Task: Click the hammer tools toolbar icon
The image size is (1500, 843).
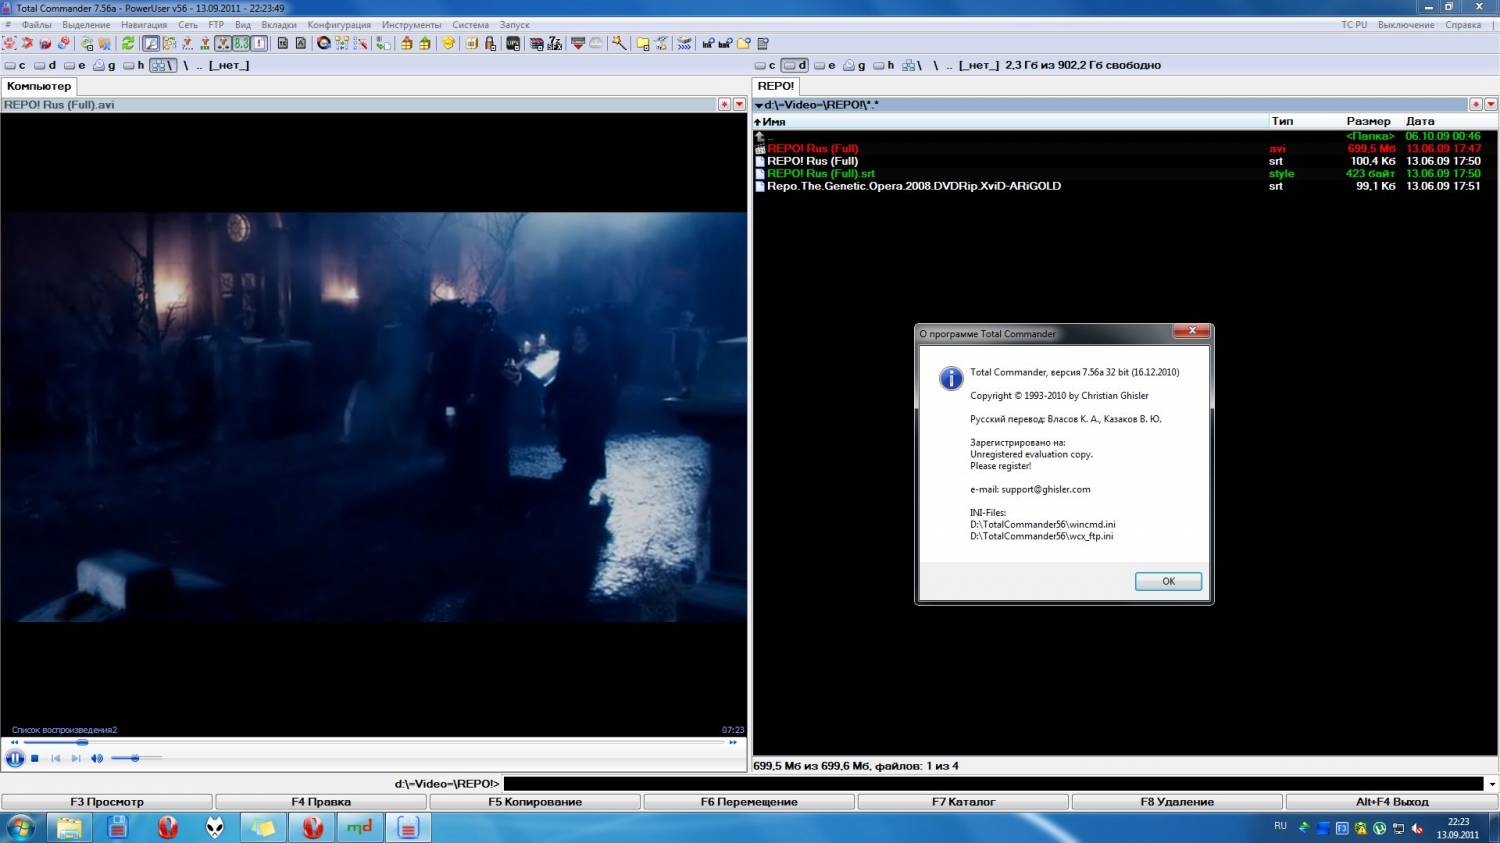Action: [619, 43]
